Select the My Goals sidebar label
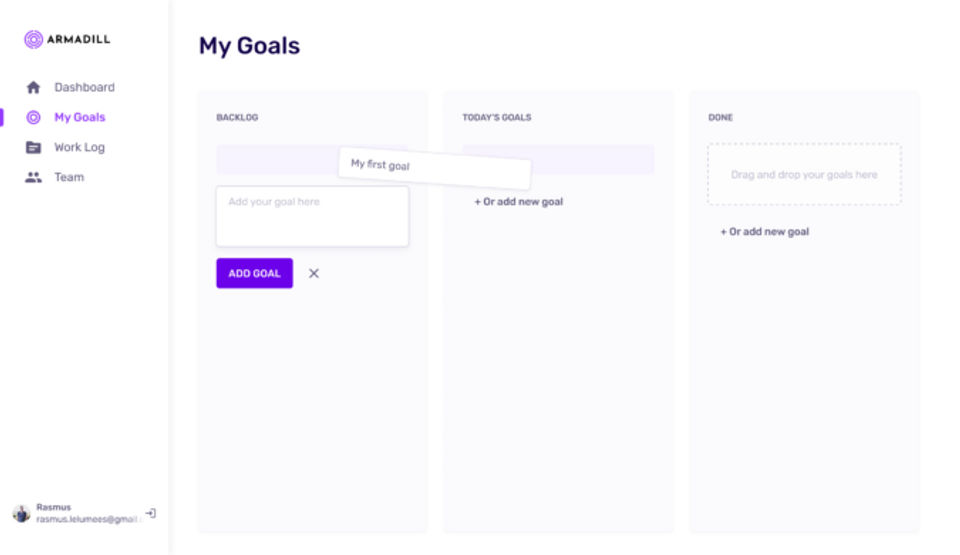This screenshot has height=555, width=960. (79, 118)
